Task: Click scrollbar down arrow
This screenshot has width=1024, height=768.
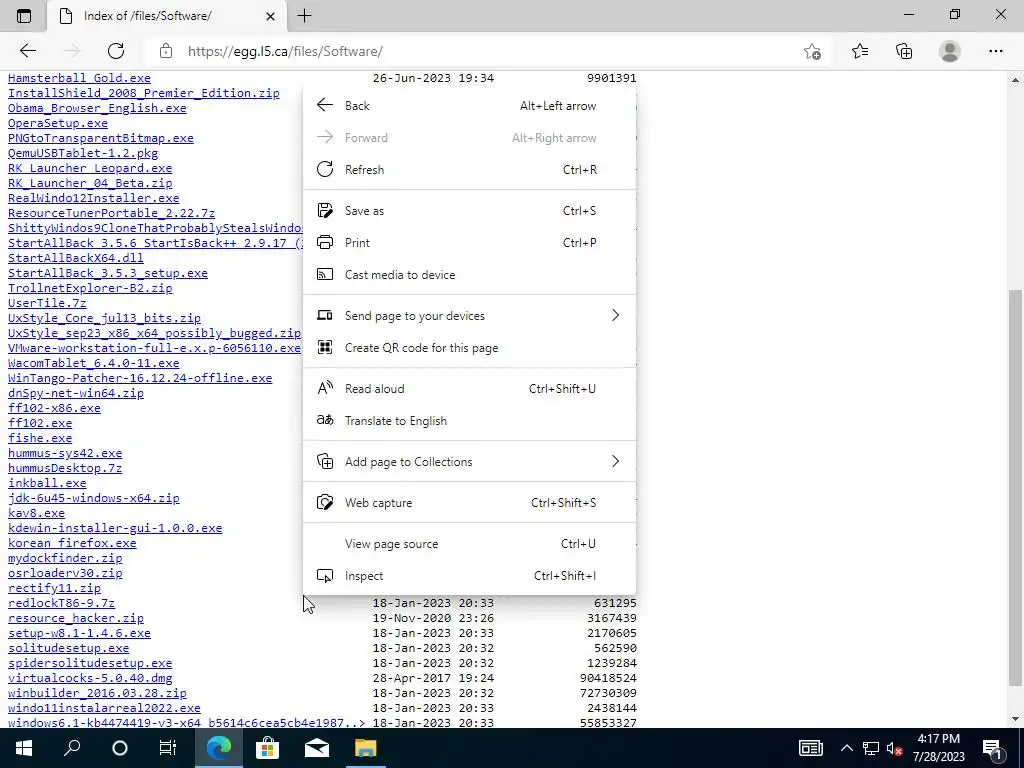Action: coord(1015,719)
